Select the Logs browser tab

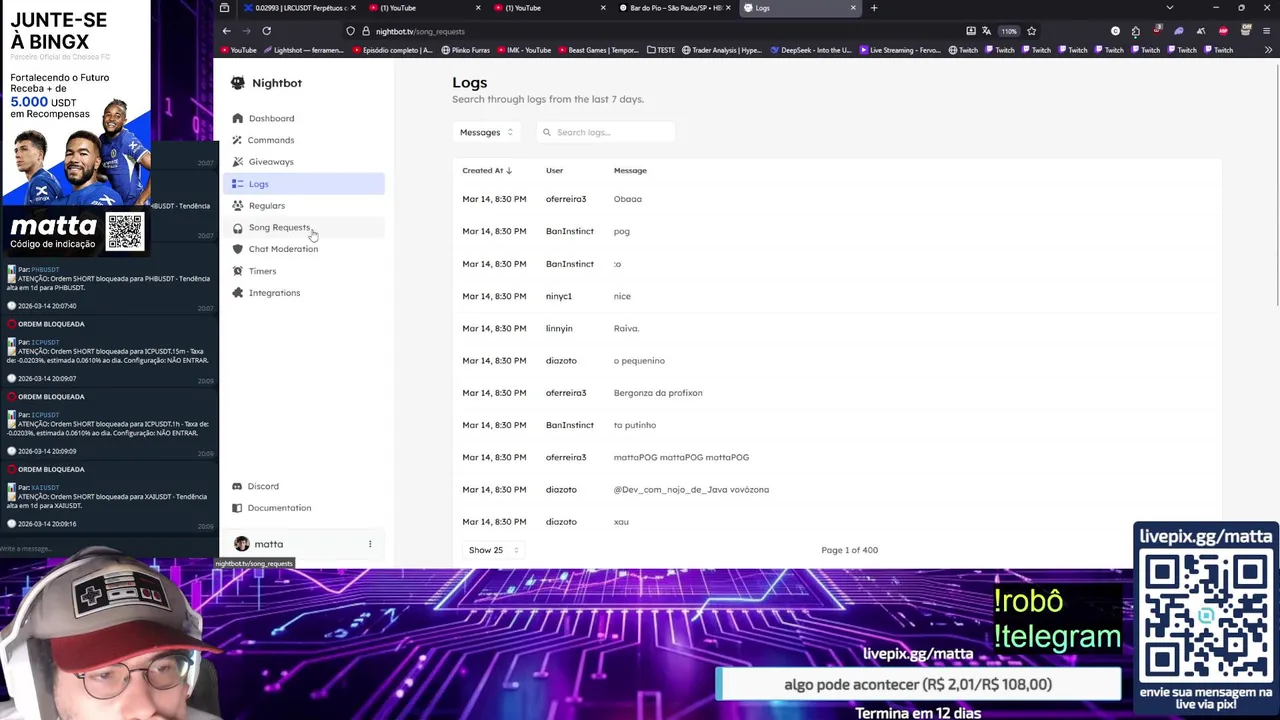point(800,8)
